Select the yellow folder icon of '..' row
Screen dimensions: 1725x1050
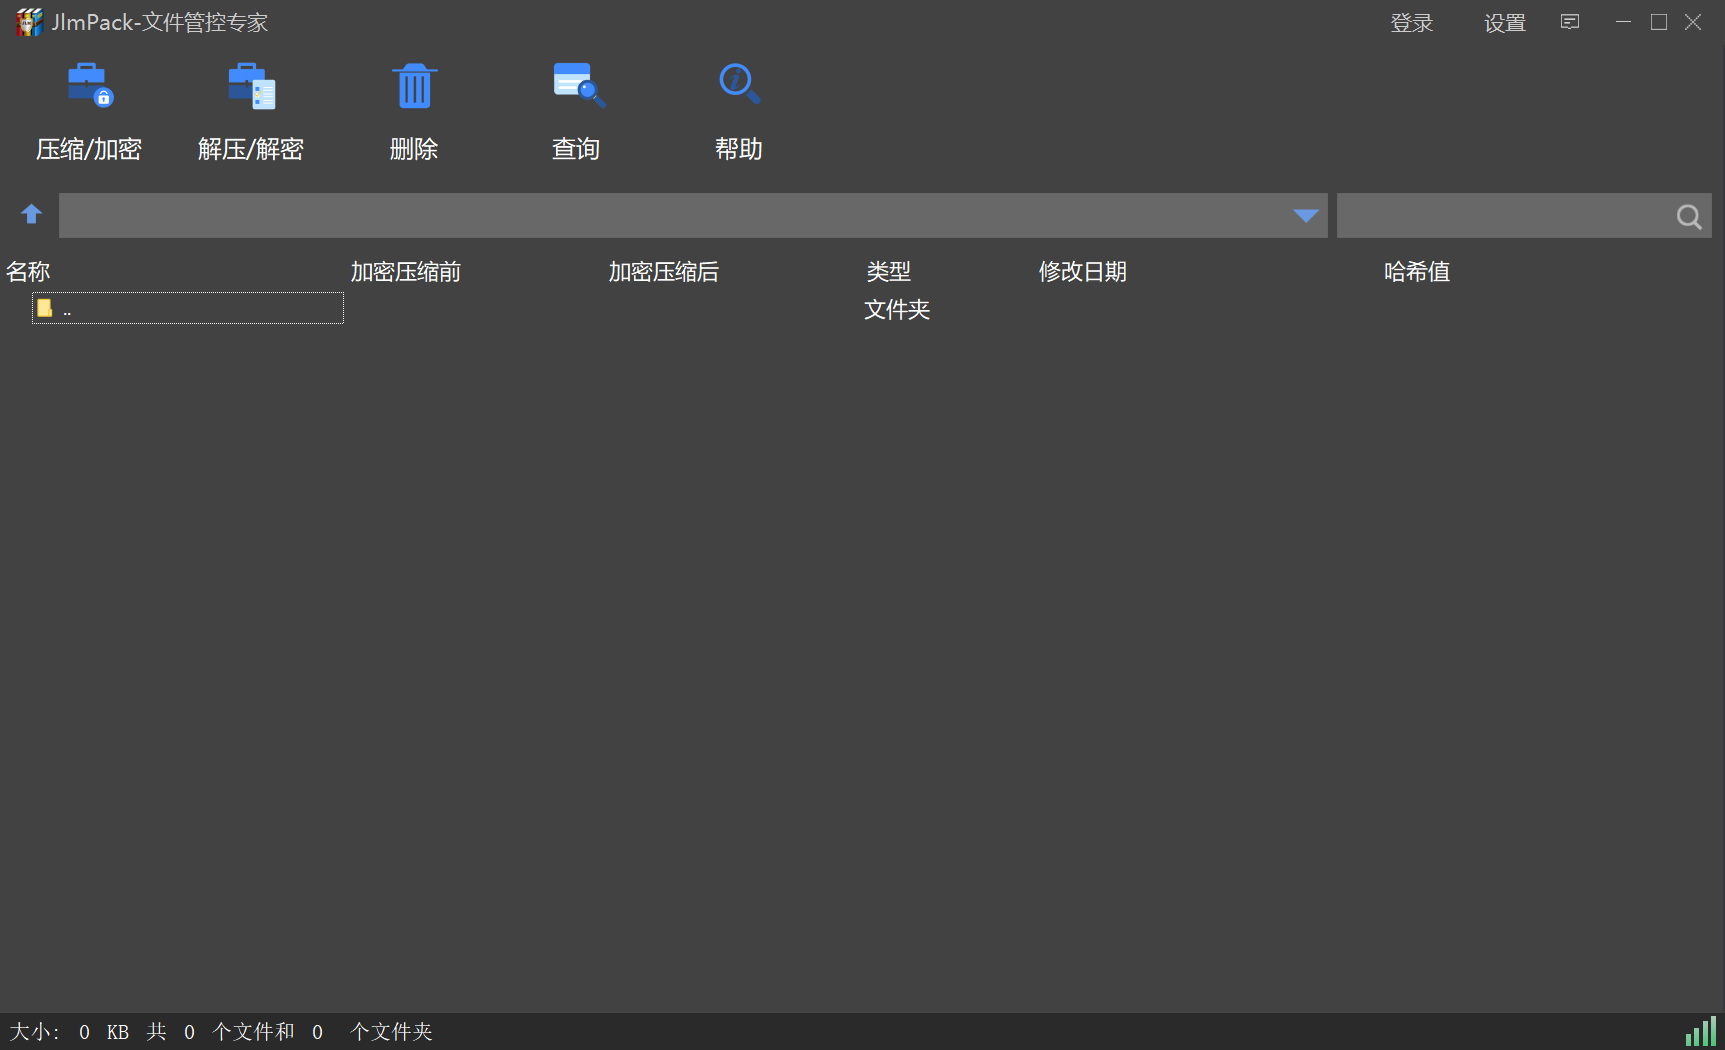[x=44, y=308]
